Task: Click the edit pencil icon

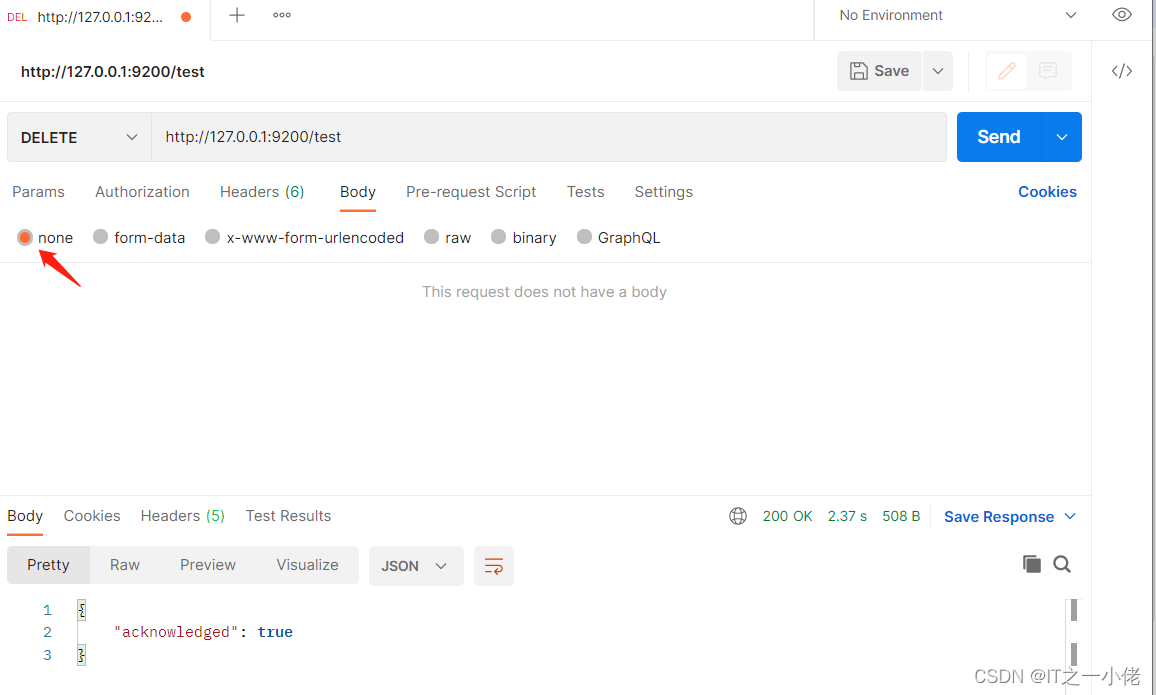Action: pos(1006,71)
